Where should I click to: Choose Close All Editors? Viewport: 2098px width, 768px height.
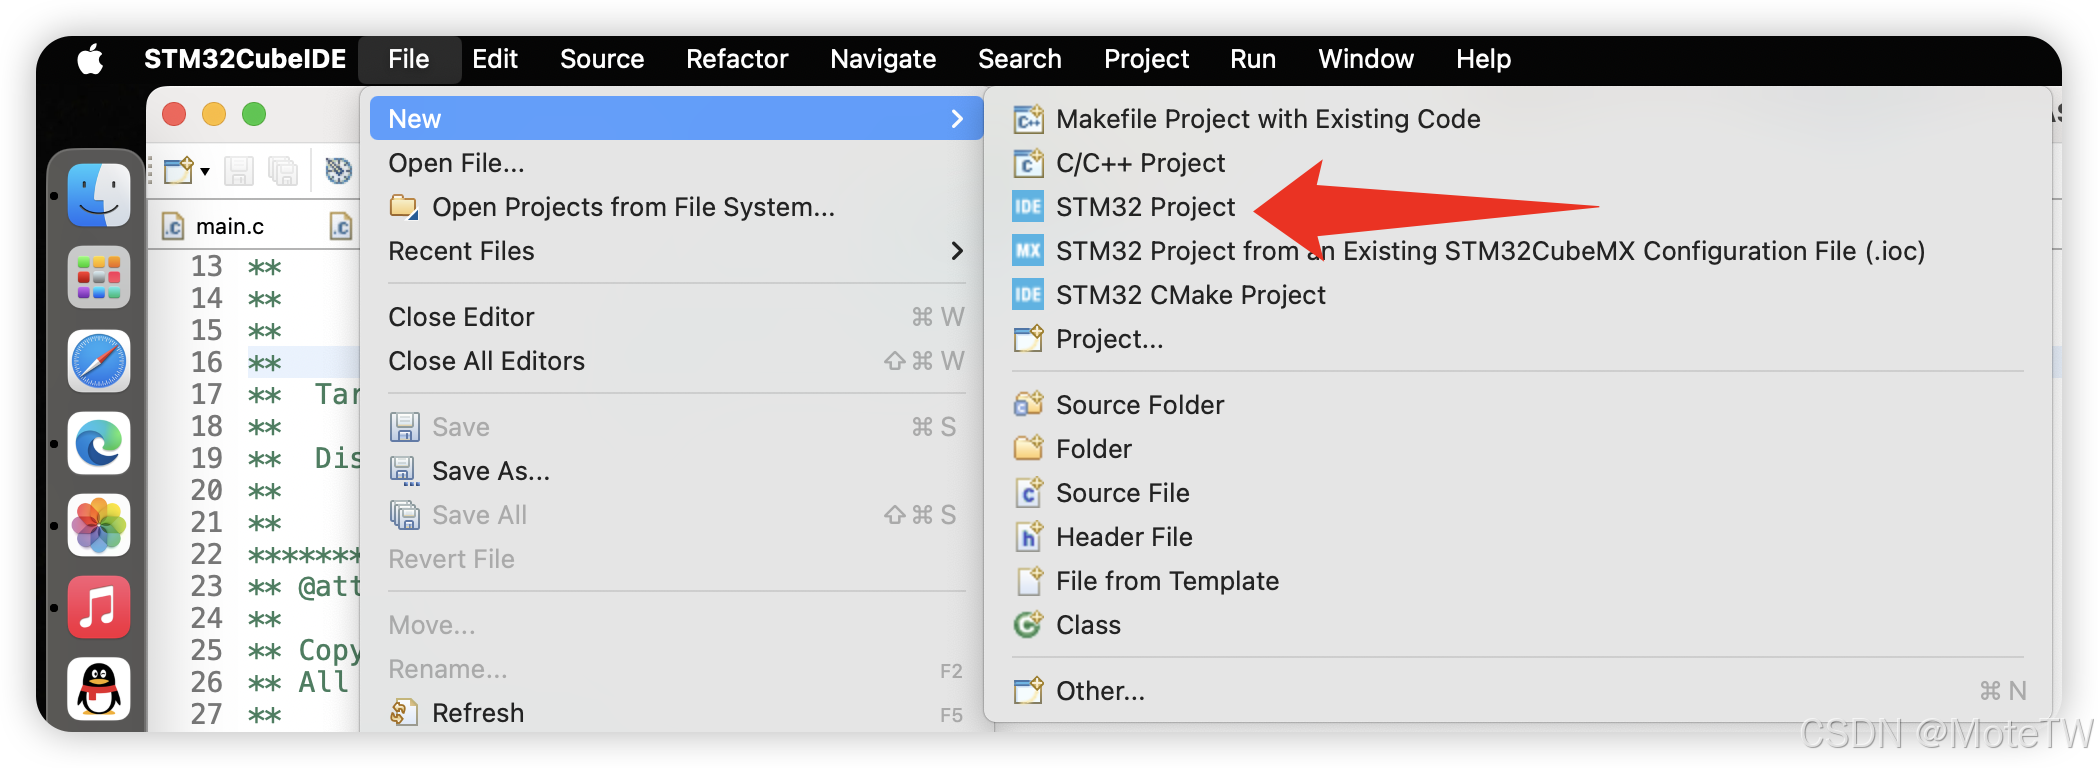coord(486,361)
